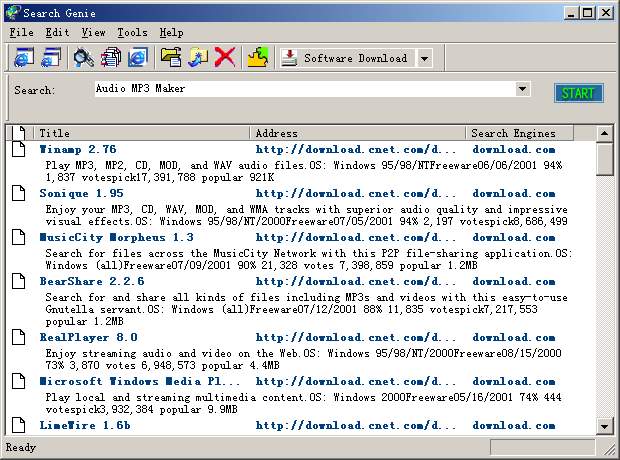The height and width of the screenshot is (460, 620).
Task: Click the vertical scrollbar thumb
Action: click(604, 159)
